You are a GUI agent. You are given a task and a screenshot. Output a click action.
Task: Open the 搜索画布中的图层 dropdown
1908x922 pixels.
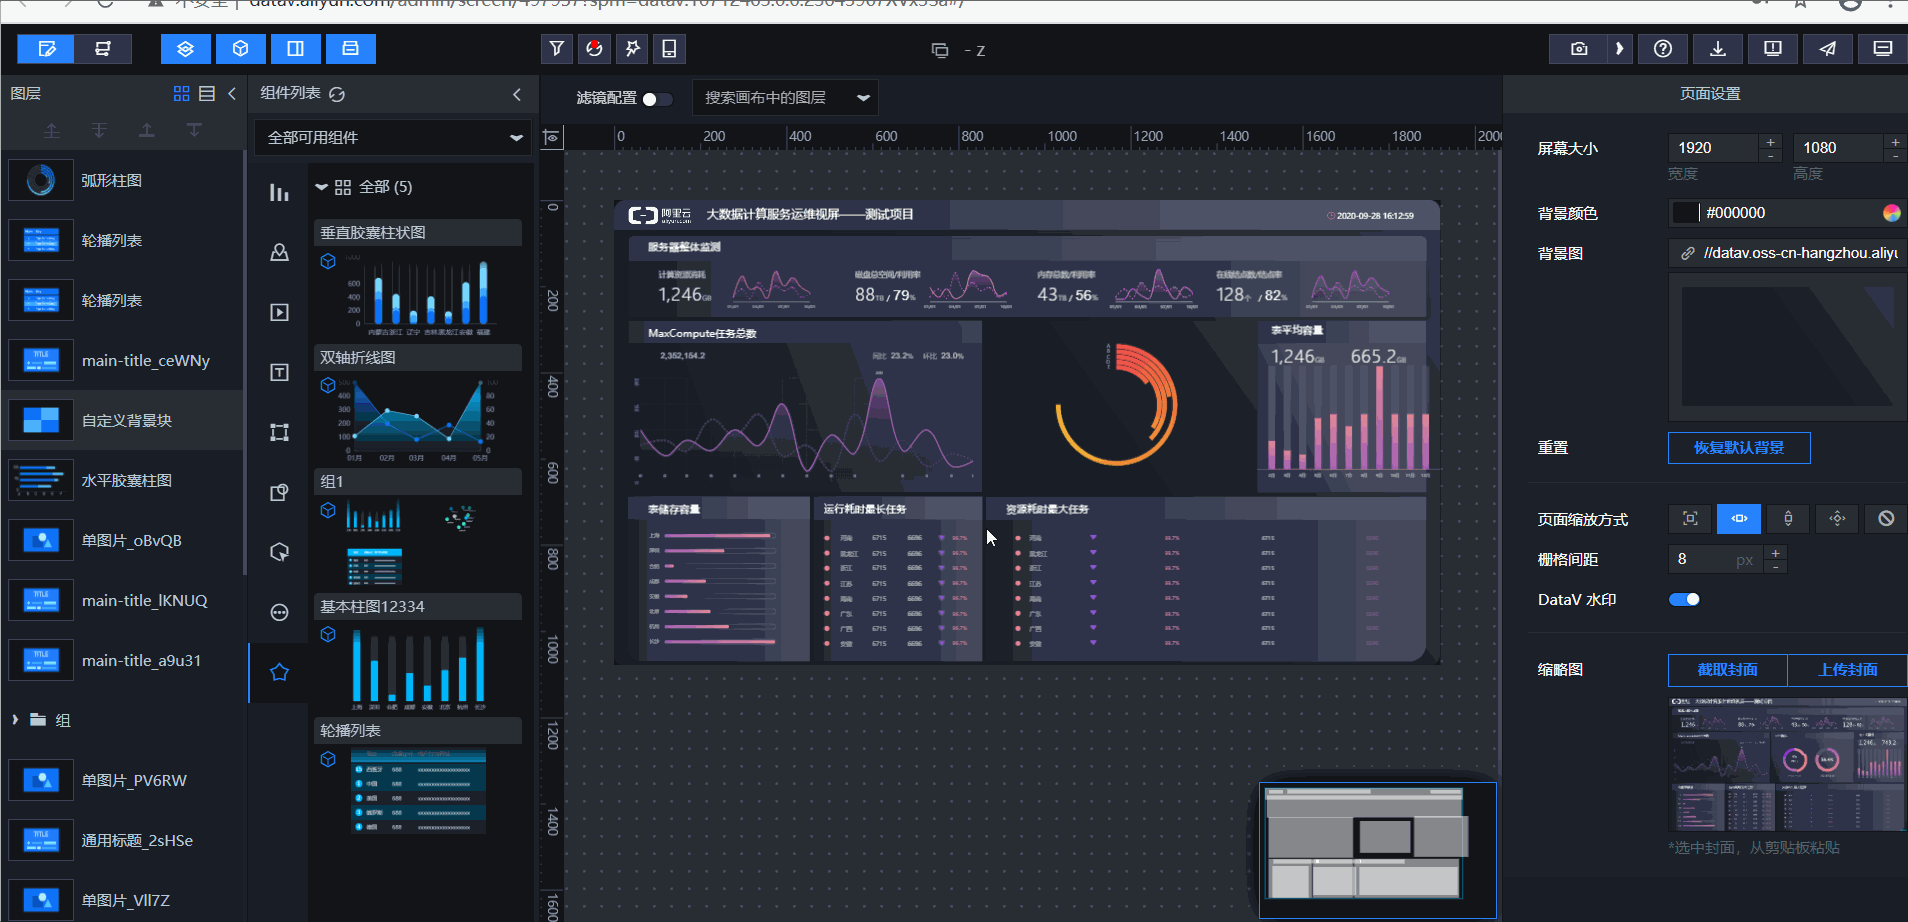click(x=785, y=98)
